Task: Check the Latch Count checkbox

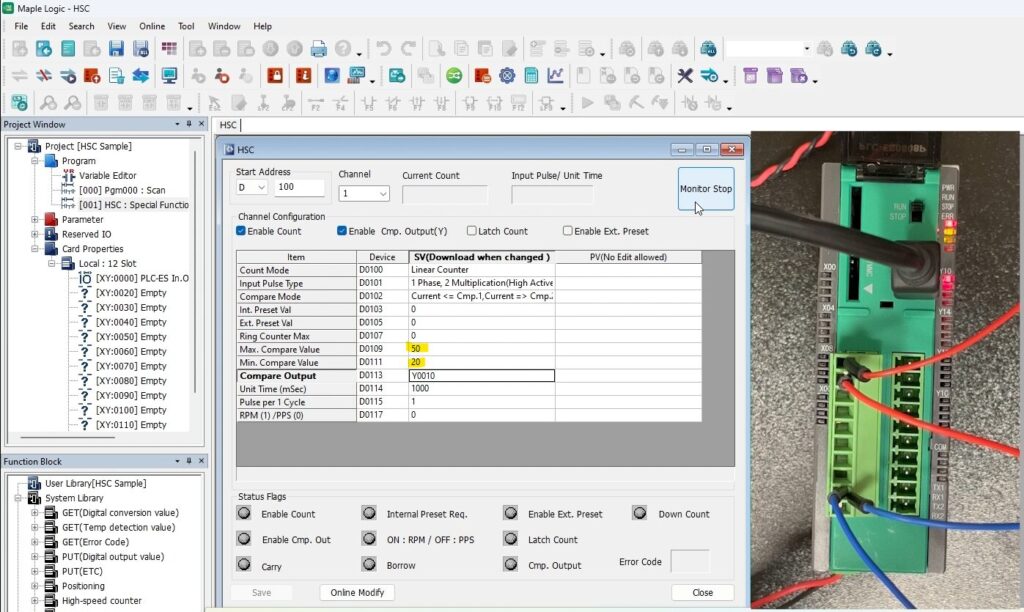Action: (x=472, y=231)
